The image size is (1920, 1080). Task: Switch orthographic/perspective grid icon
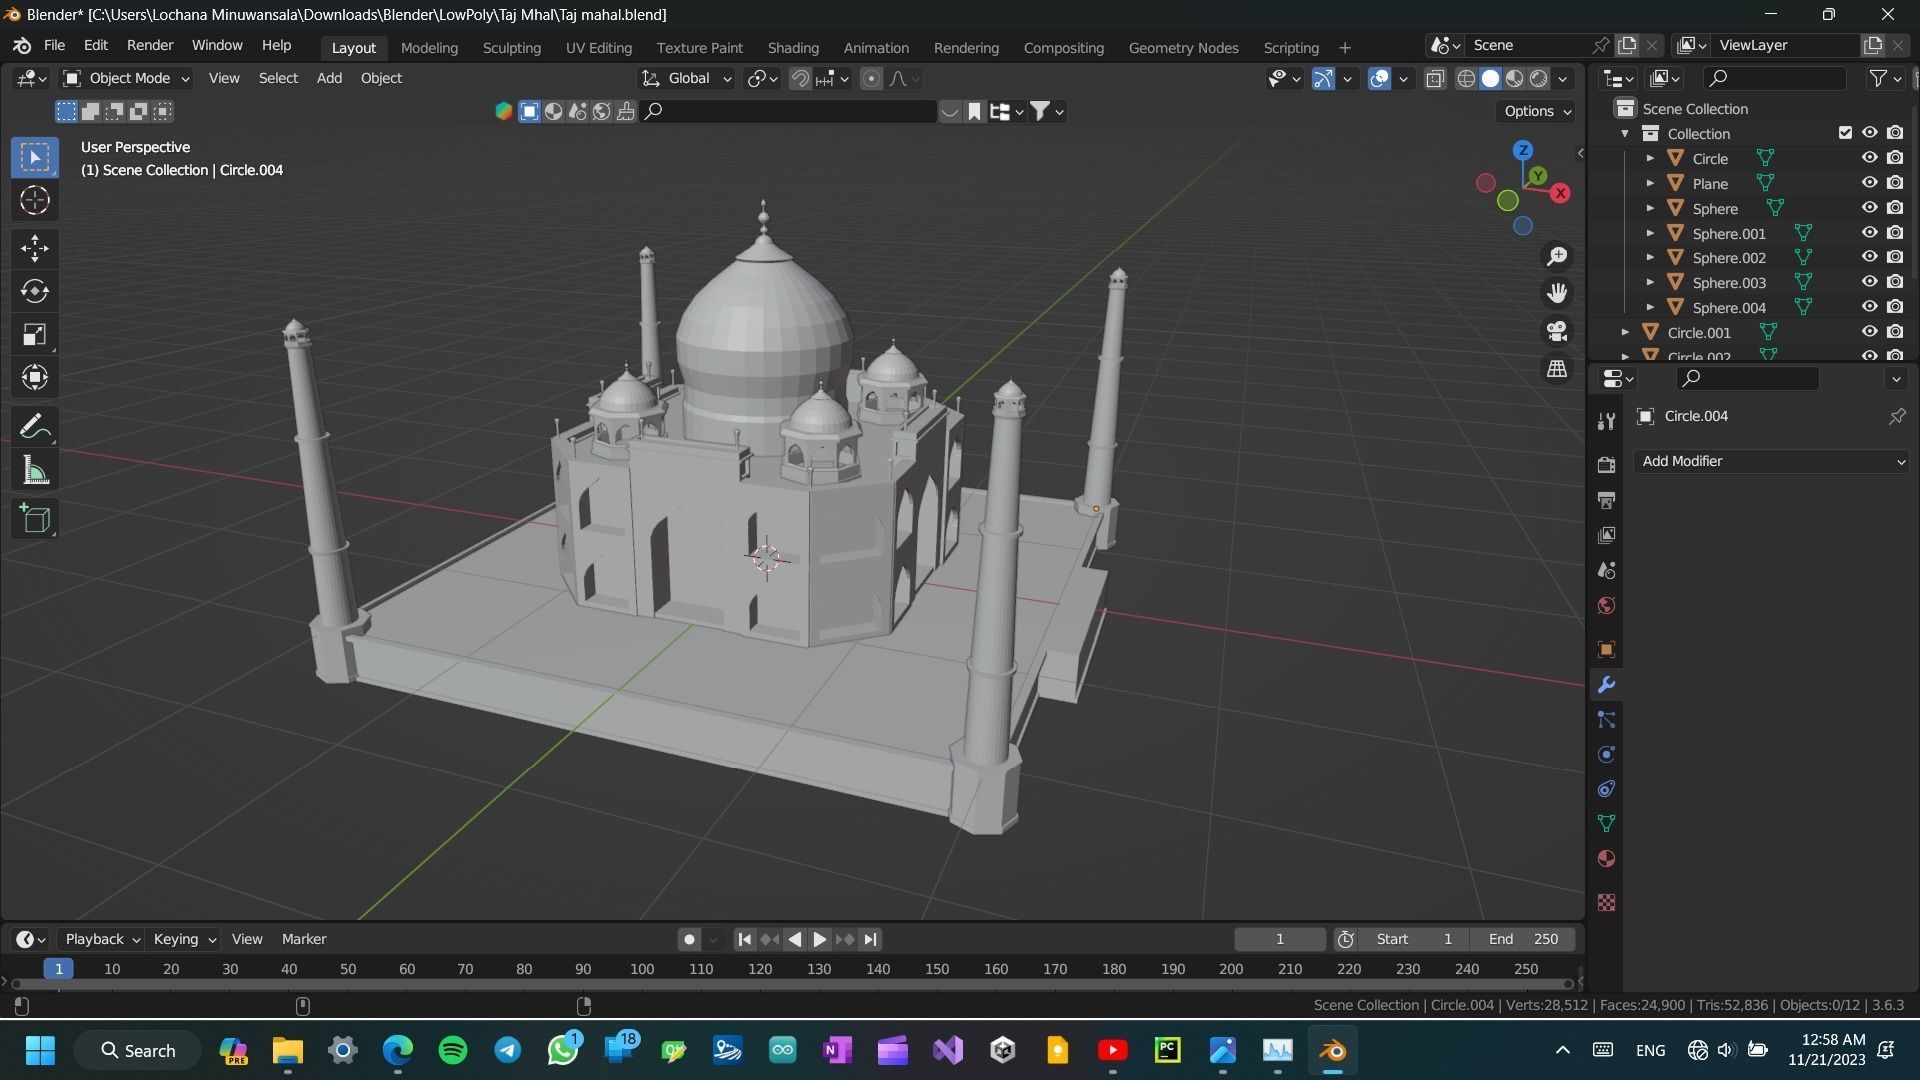point(1557,369)
